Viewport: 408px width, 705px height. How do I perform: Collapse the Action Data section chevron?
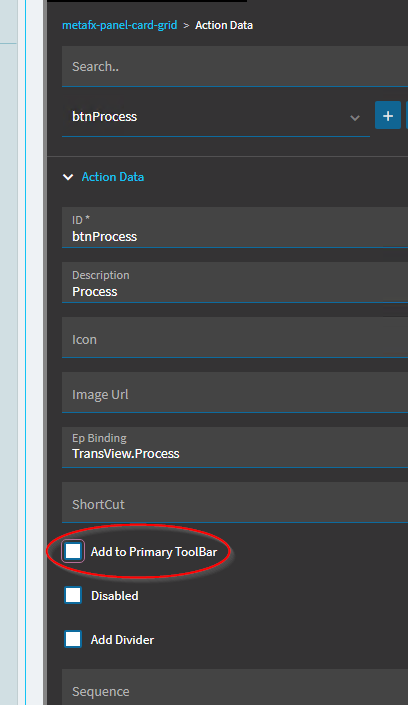pos(68,177)
